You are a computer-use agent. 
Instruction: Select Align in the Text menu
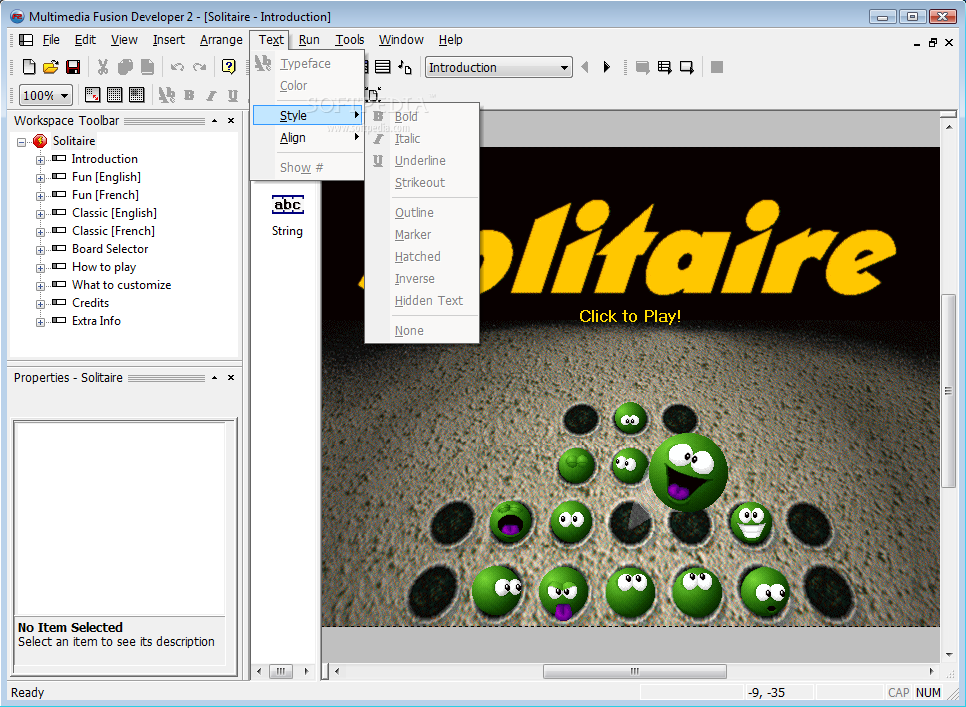coord(308,138)
